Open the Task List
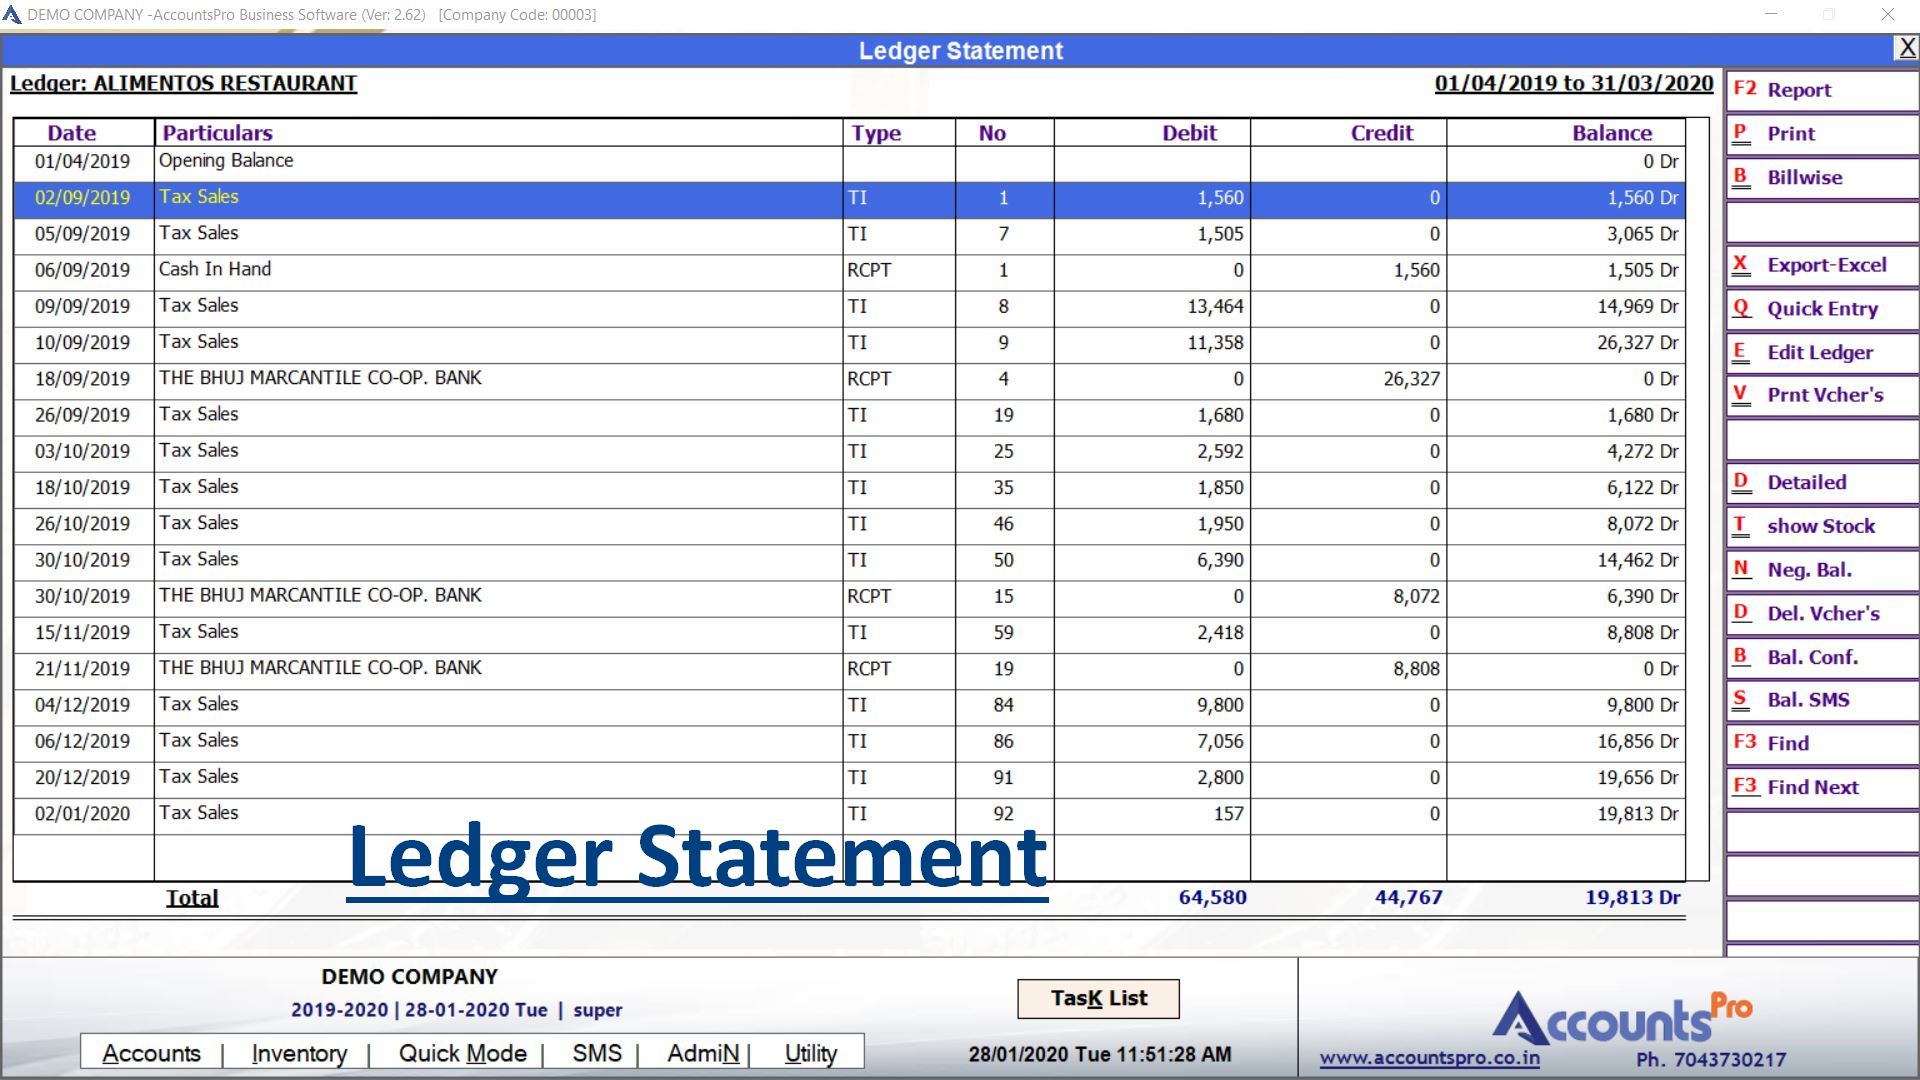This screenshot has height=1080, width=1920. [x=1098, y=998]
